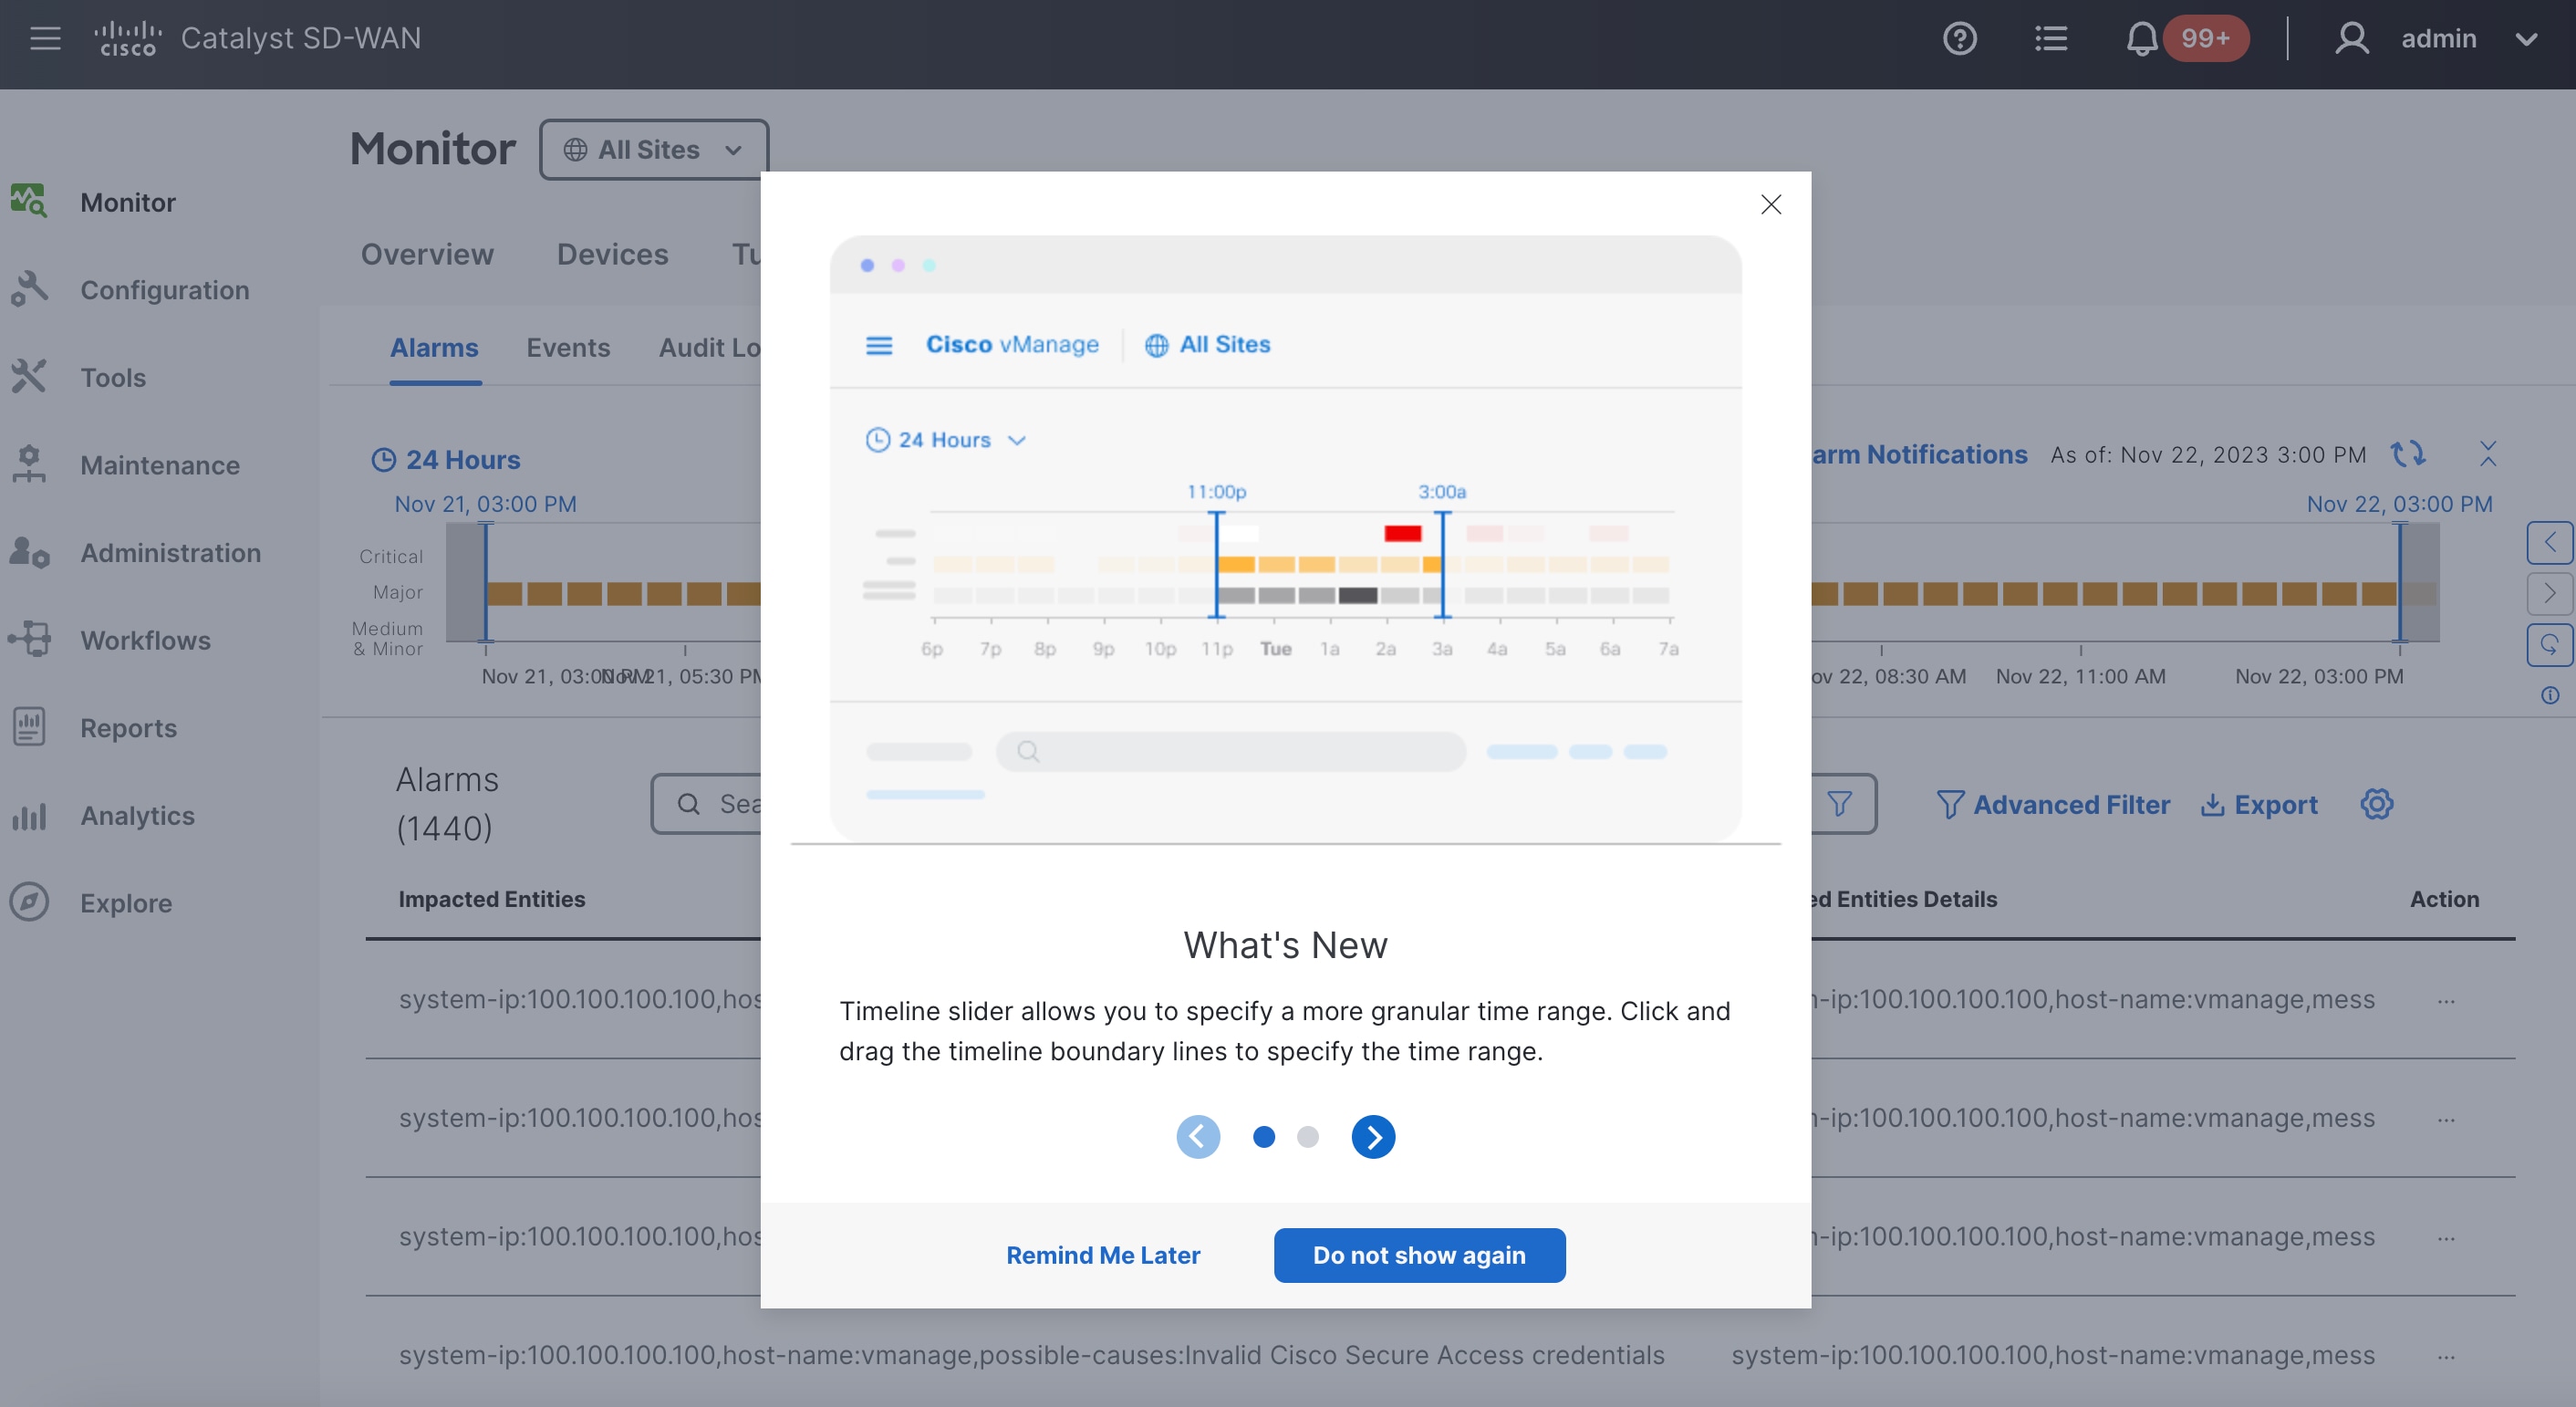Open Monitor in the sidebar
Screen dimensions: 2576x1407
point(127,202)
